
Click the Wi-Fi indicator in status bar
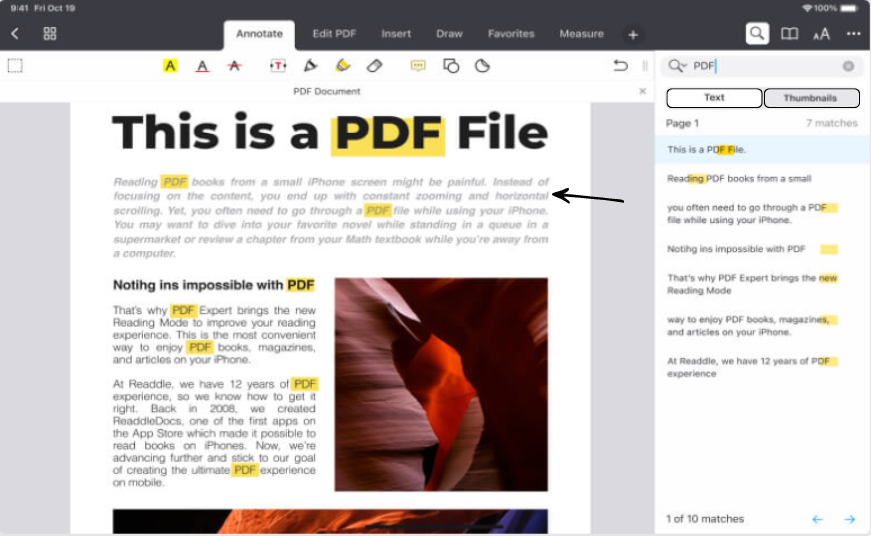(807, 8)
